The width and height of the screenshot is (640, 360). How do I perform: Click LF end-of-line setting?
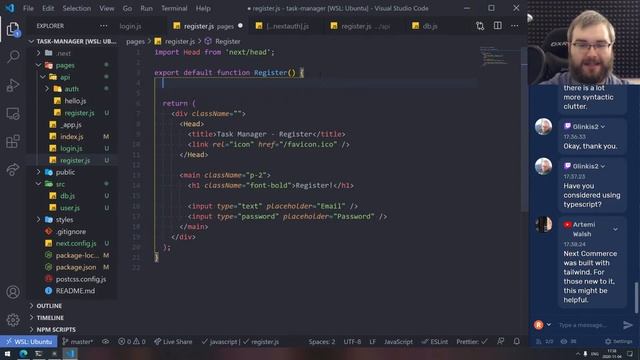(x=373, y=342)
